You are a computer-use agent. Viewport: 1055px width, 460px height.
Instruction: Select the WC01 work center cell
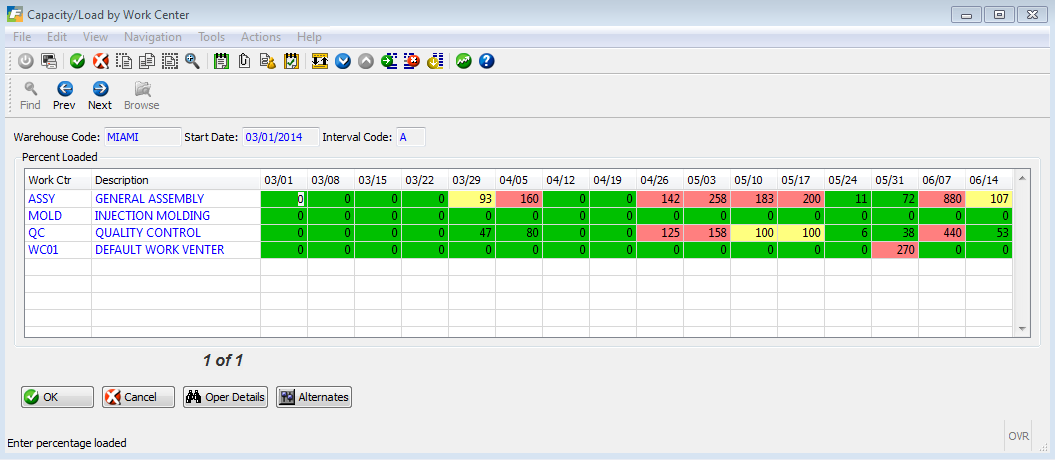coord(59,250)
